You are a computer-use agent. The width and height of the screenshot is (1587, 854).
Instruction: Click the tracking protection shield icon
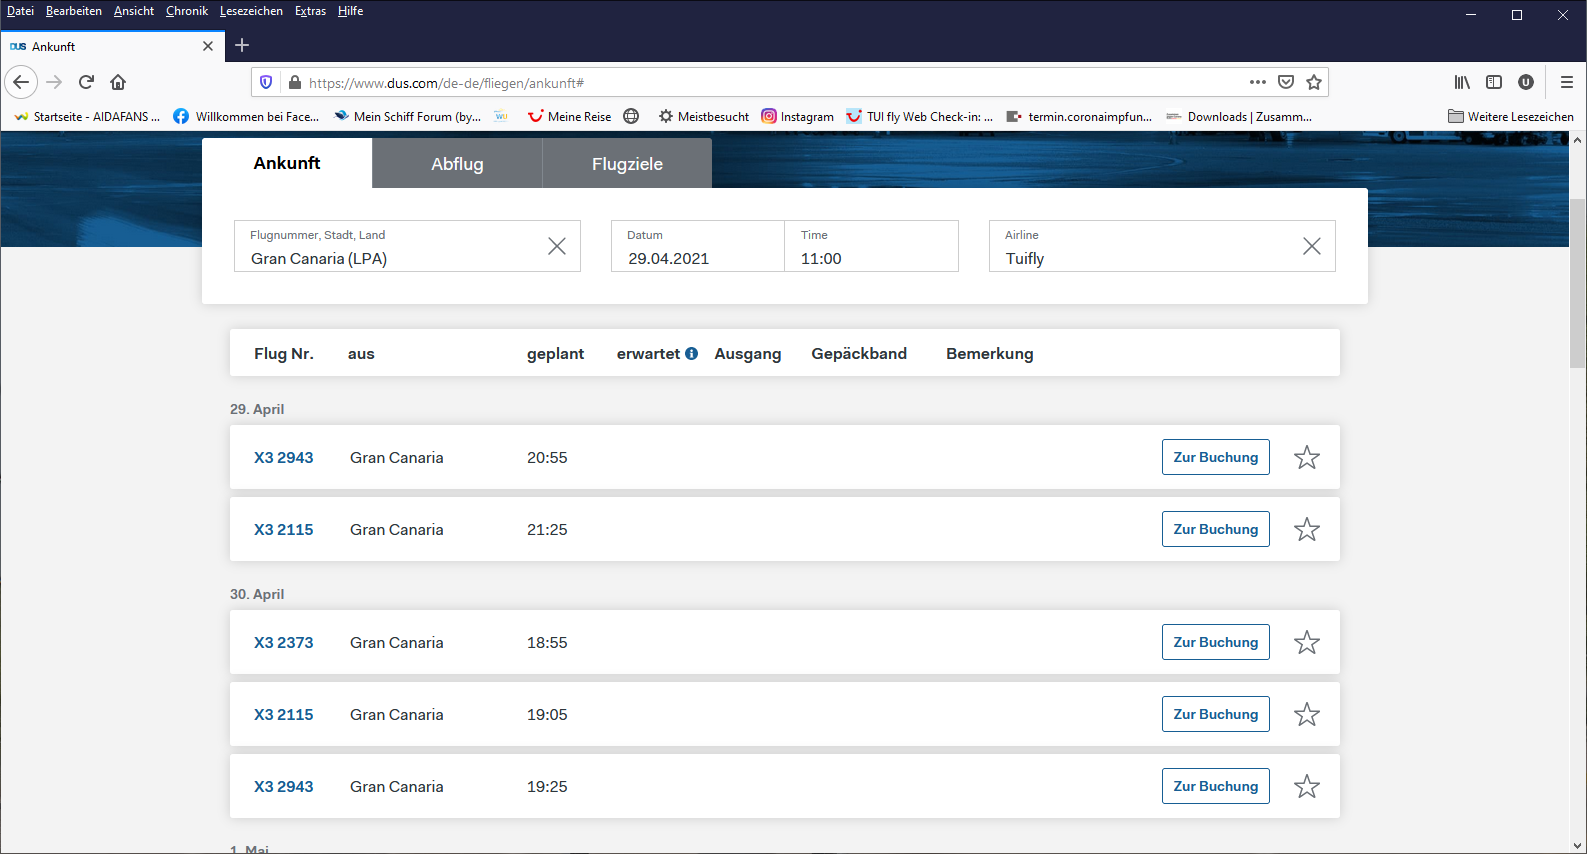(266, 82)
